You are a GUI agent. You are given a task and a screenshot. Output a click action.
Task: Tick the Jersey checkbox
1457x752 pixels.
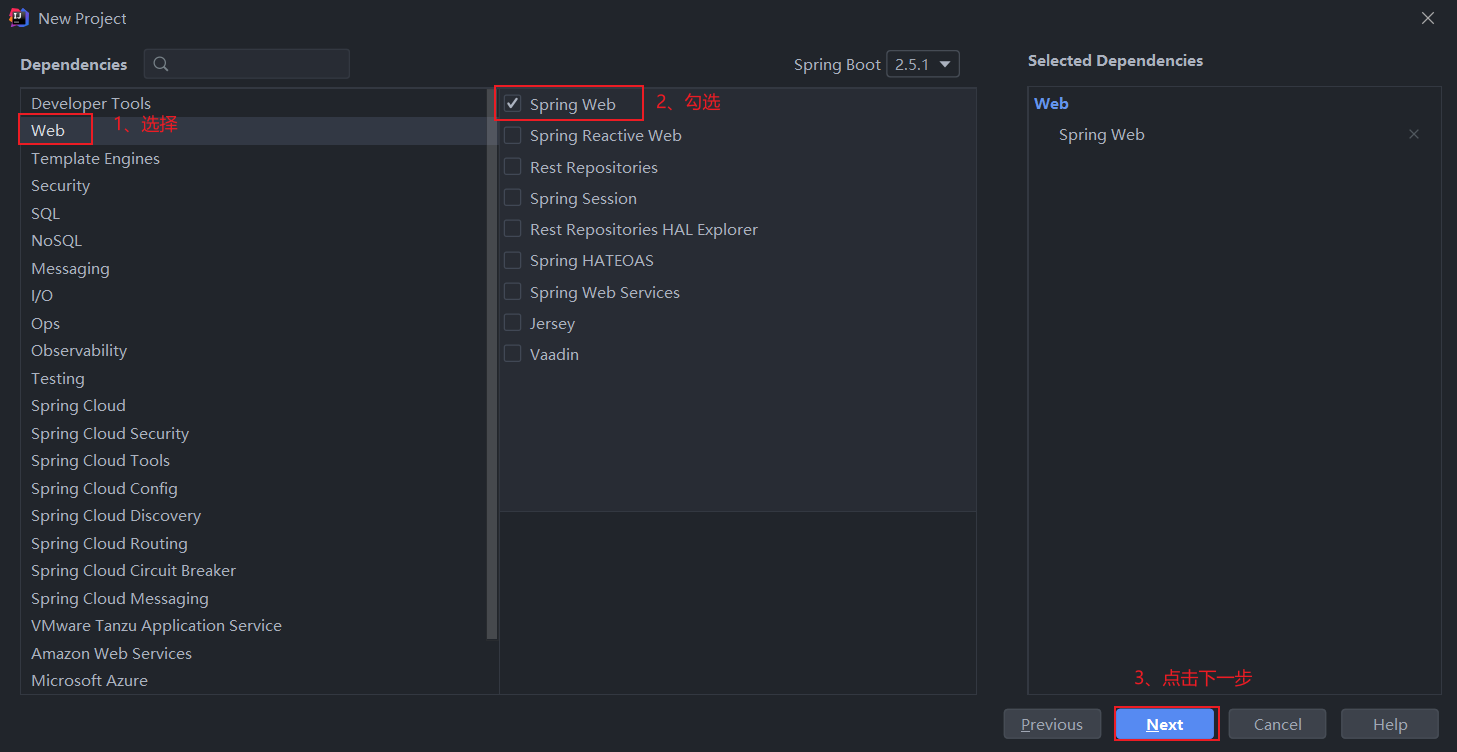(x=513, y=323)
